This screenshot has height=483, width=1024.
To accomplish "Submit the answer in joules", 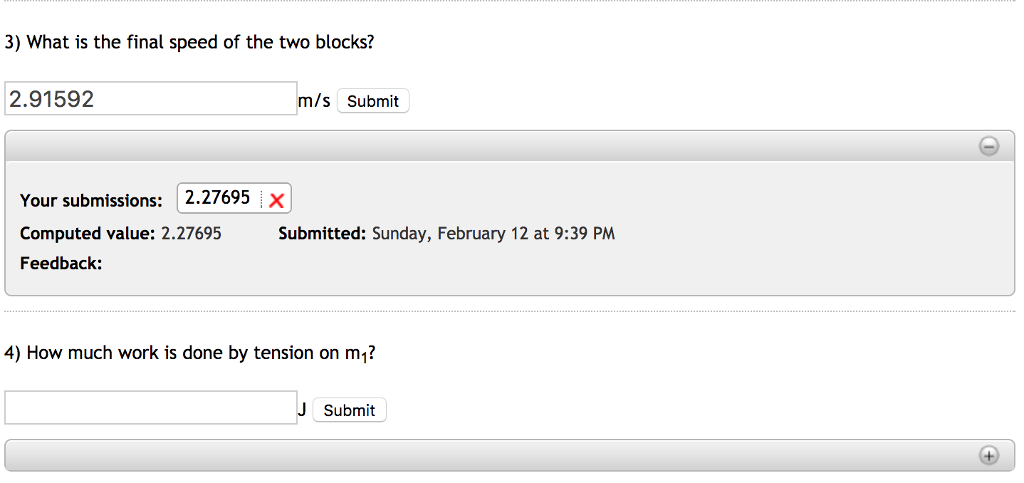I will coord(349,410).
